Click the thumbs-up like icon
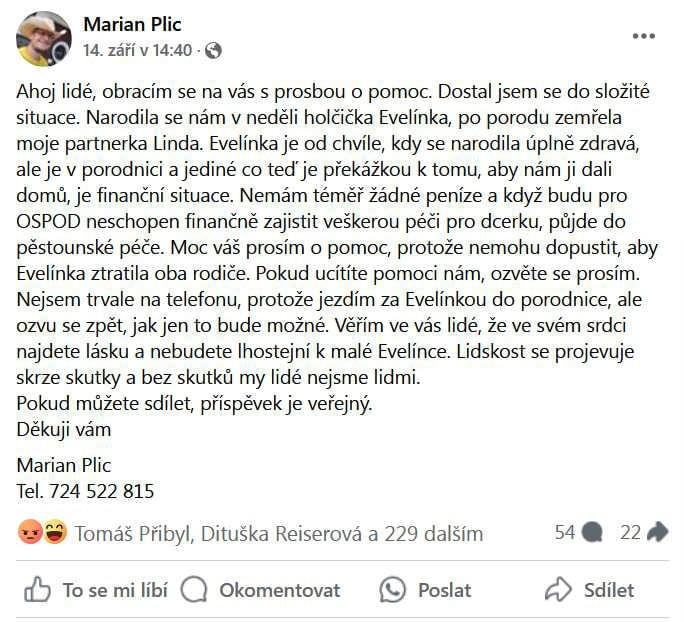This screenshot has height=622, width=684. [x=37, y=590]
